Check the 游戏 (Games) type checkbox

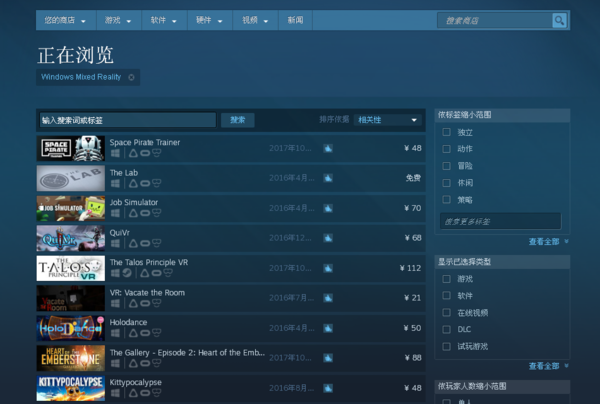pos(446,279)
